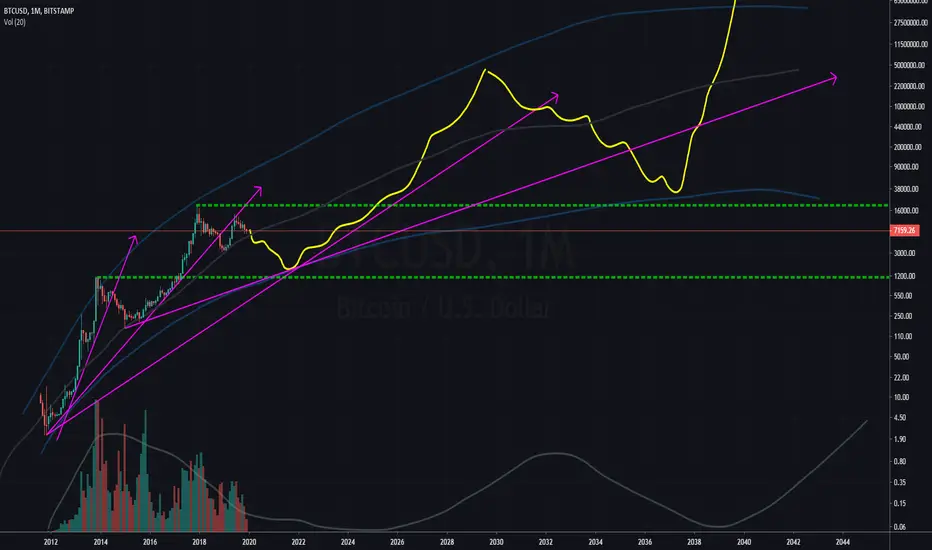
Task: Select the 2042 time axis label
Action: [x=793, y=542]
